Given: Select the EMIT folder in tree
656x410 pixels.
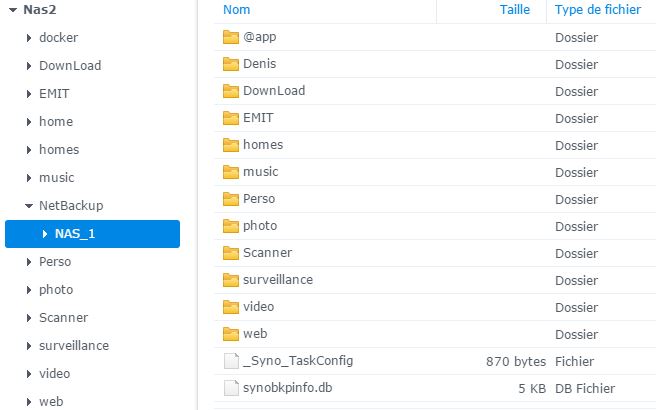Looking at the screenshot, I should (54, 94).
